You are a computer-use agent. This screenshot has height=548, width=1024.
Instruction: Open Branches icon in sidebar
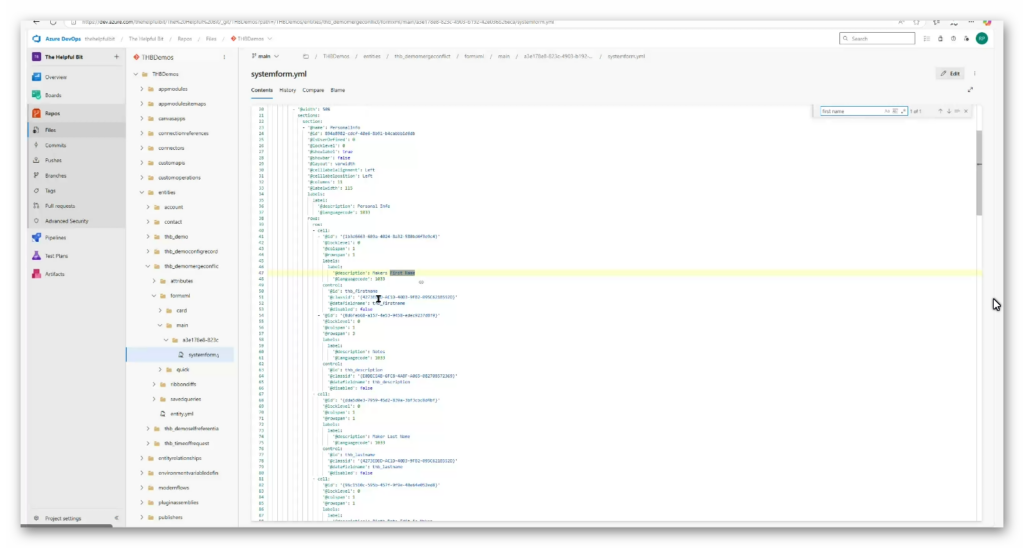click(x=37, y=175)
